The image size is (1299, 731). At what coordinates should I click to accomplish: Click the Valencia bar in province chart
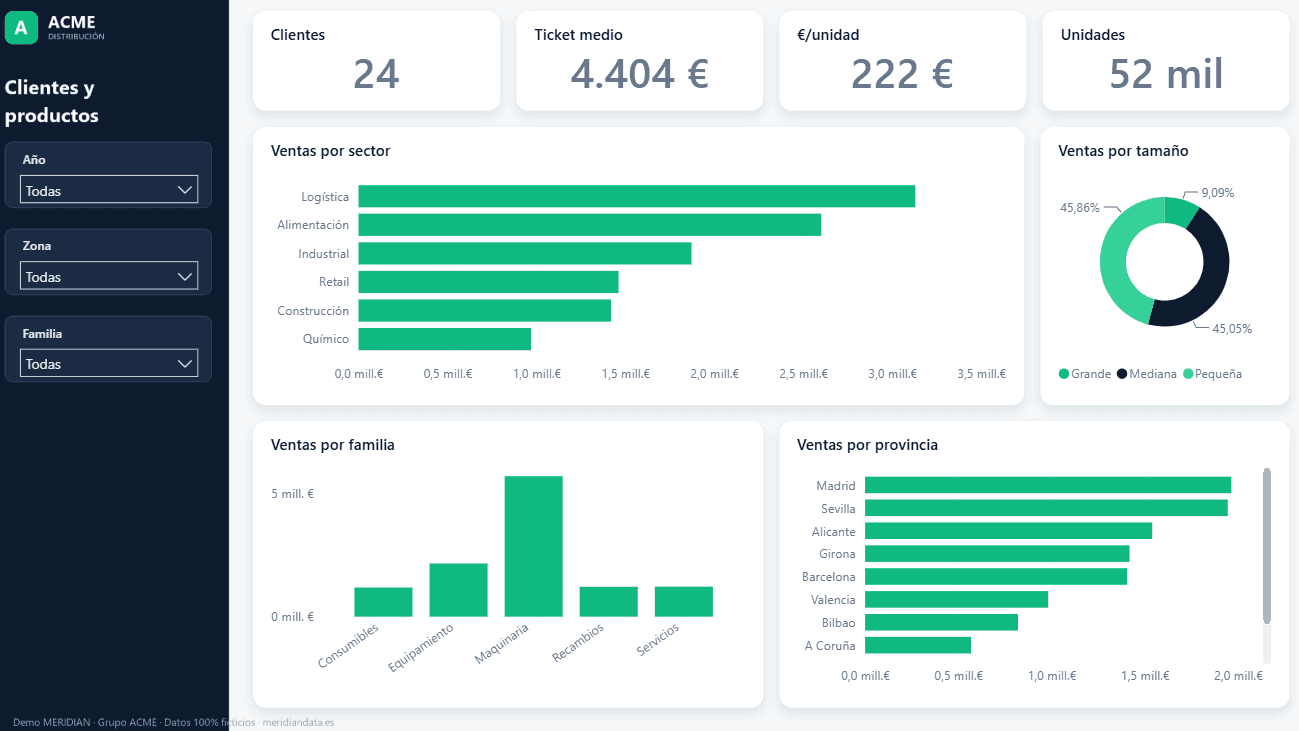point(956,599)
